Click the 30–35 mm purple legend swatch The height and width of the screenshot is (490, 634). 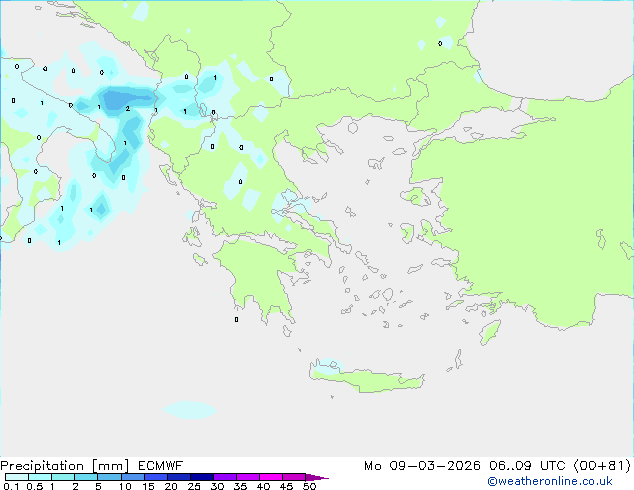[225, 477]
